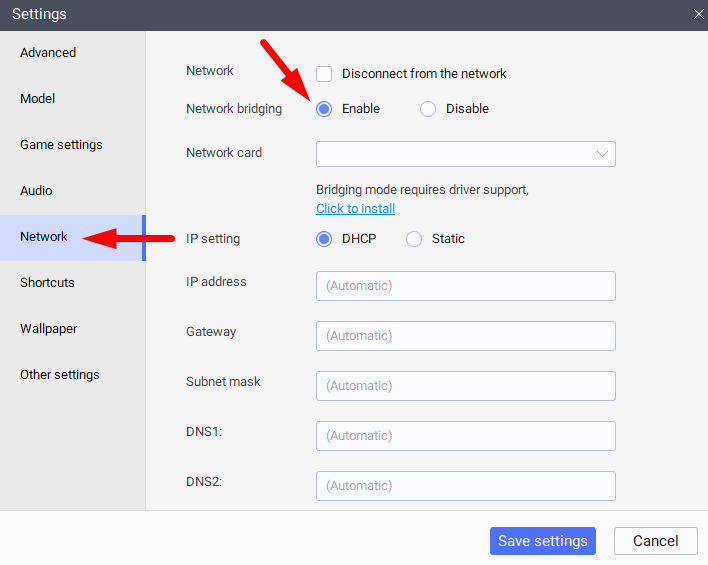The height and width of the screenshot is (565, 708).
Task: Open Other settings tab
Action: pos(60,375)
